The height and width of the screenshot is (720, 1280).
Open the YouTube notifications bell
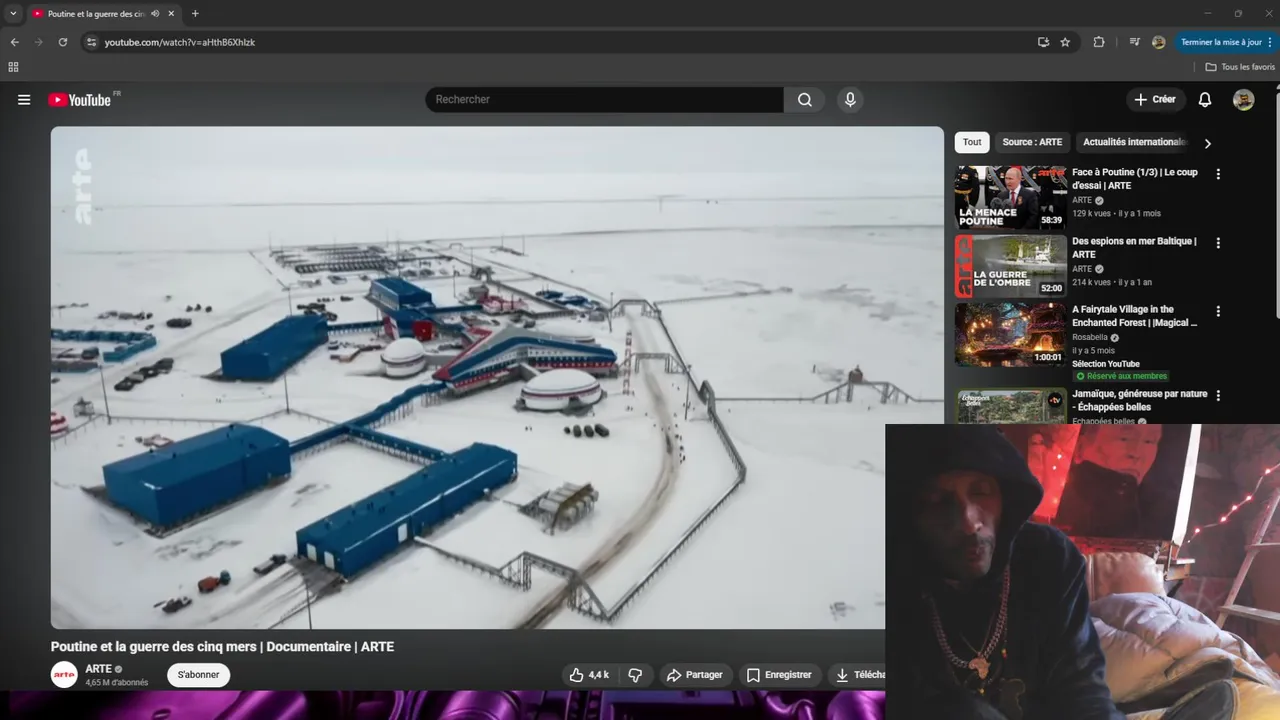pyautogui.click(x=1205, y=100)
